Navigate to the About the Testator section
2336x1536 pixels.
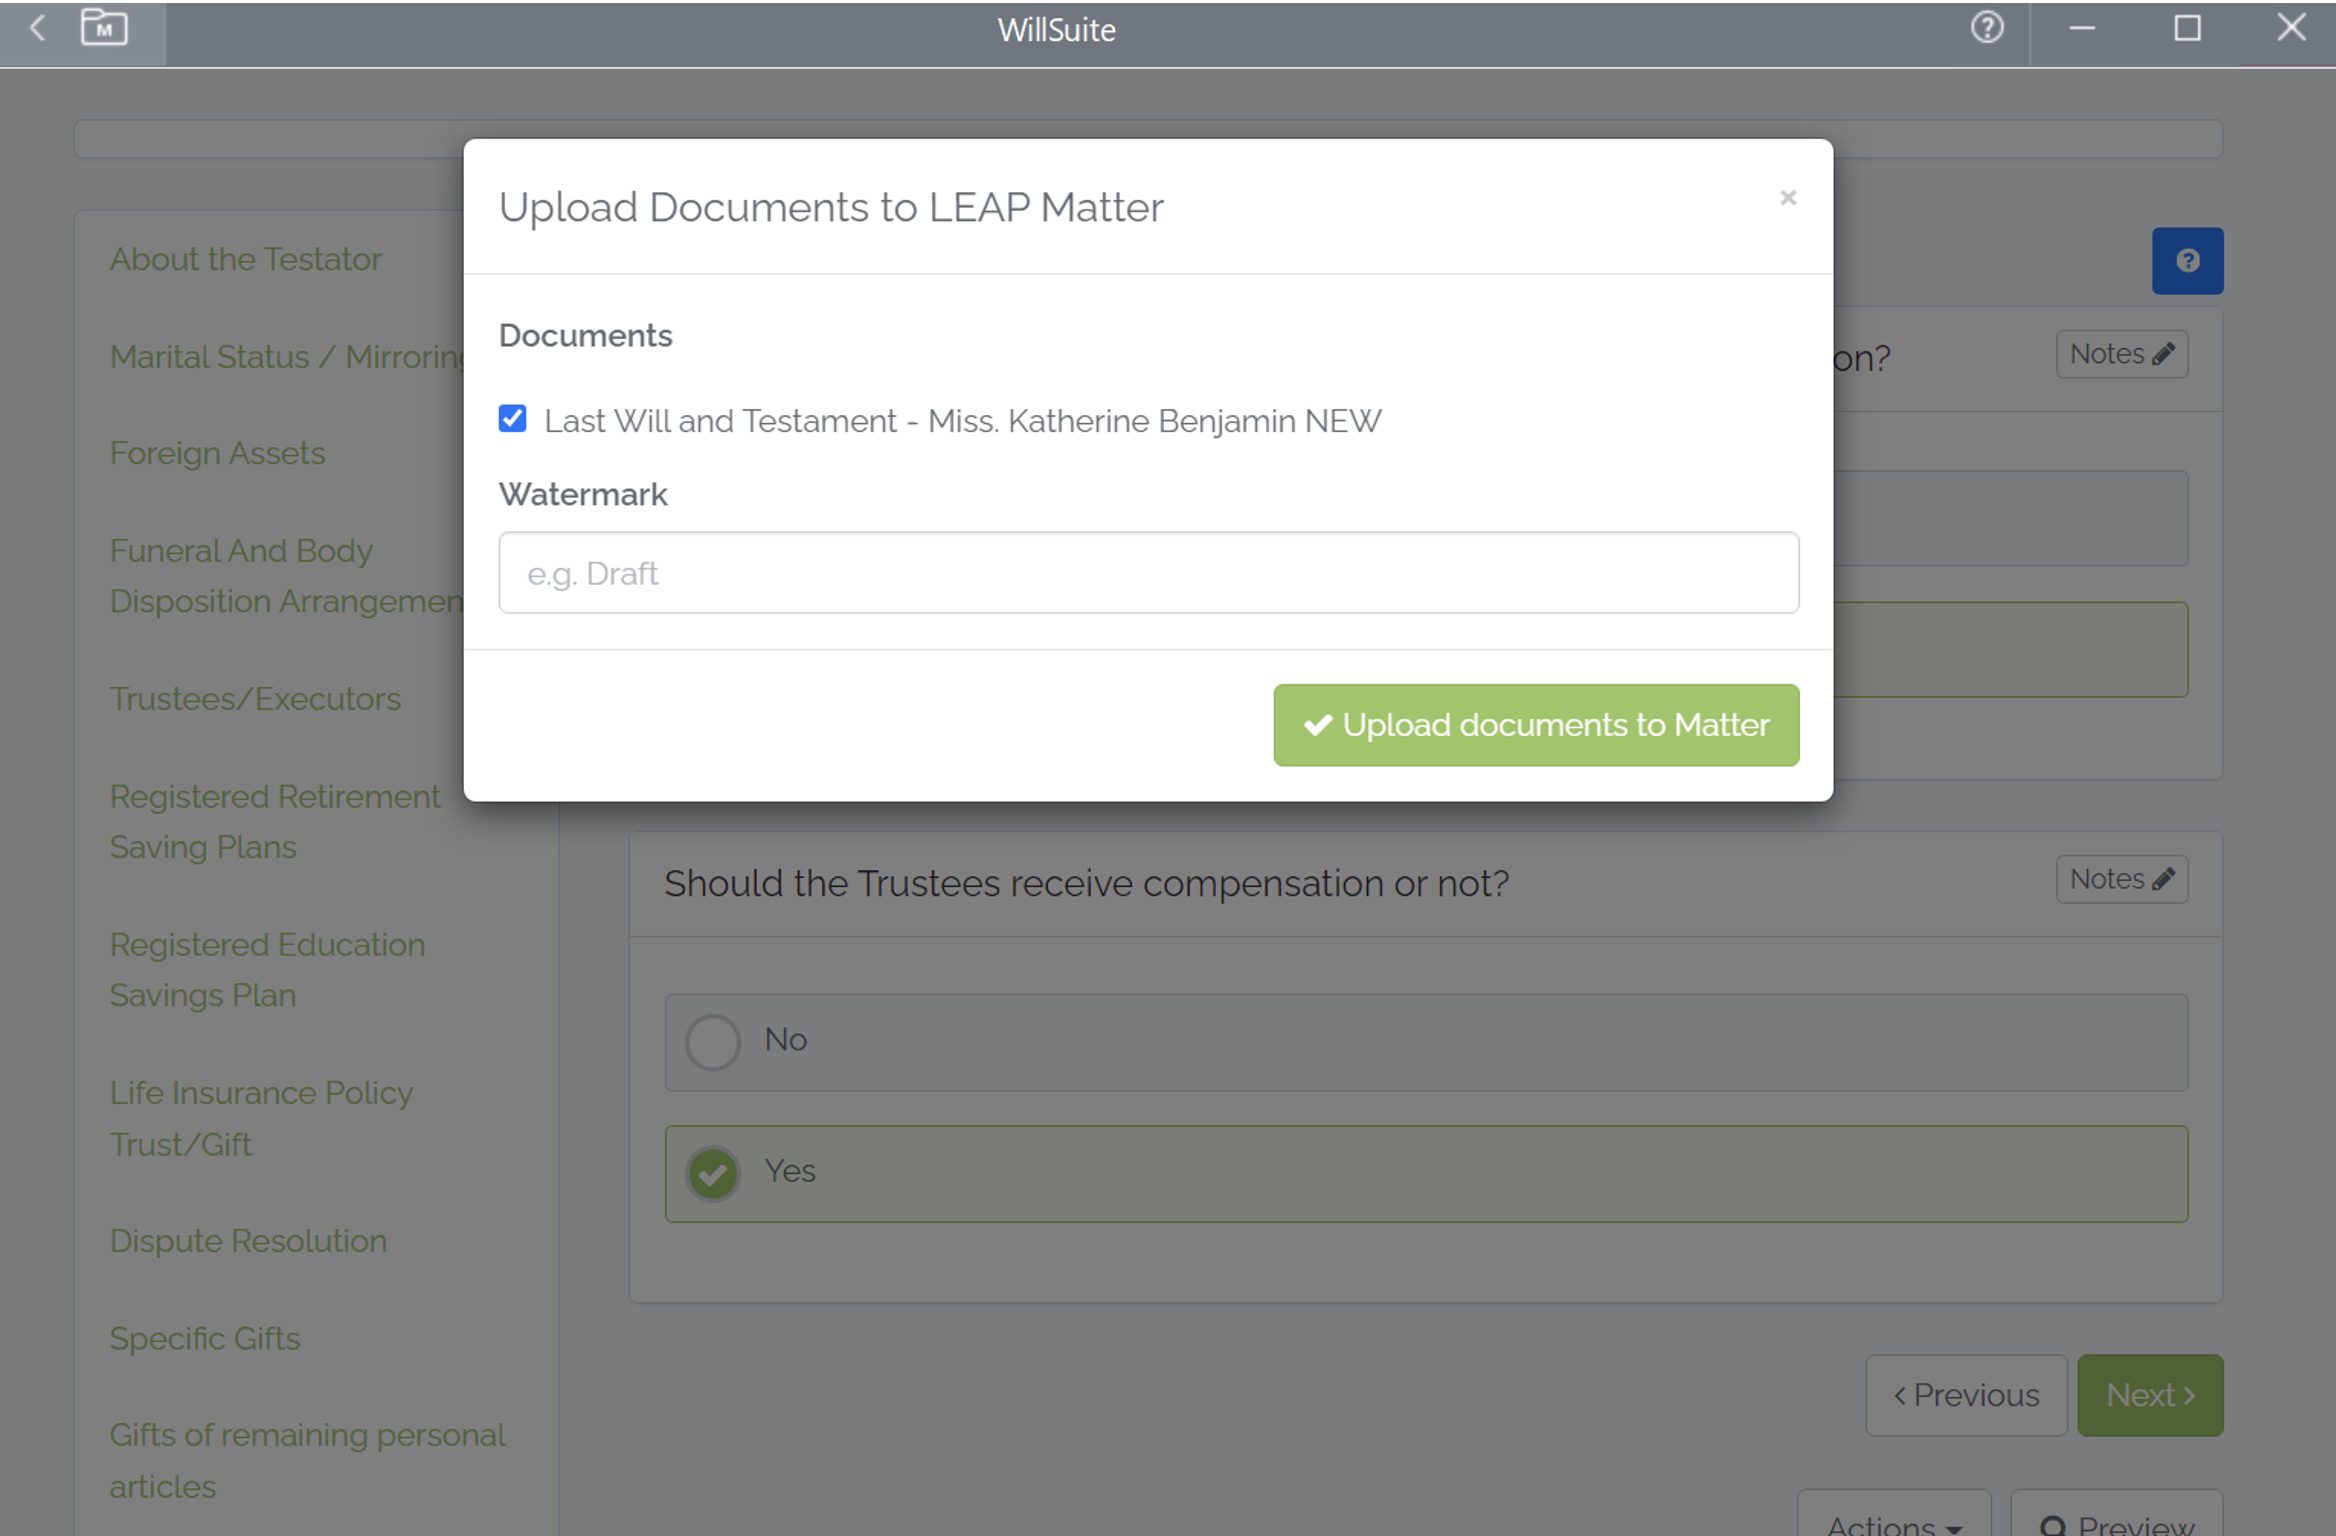[x=245, y=258]
